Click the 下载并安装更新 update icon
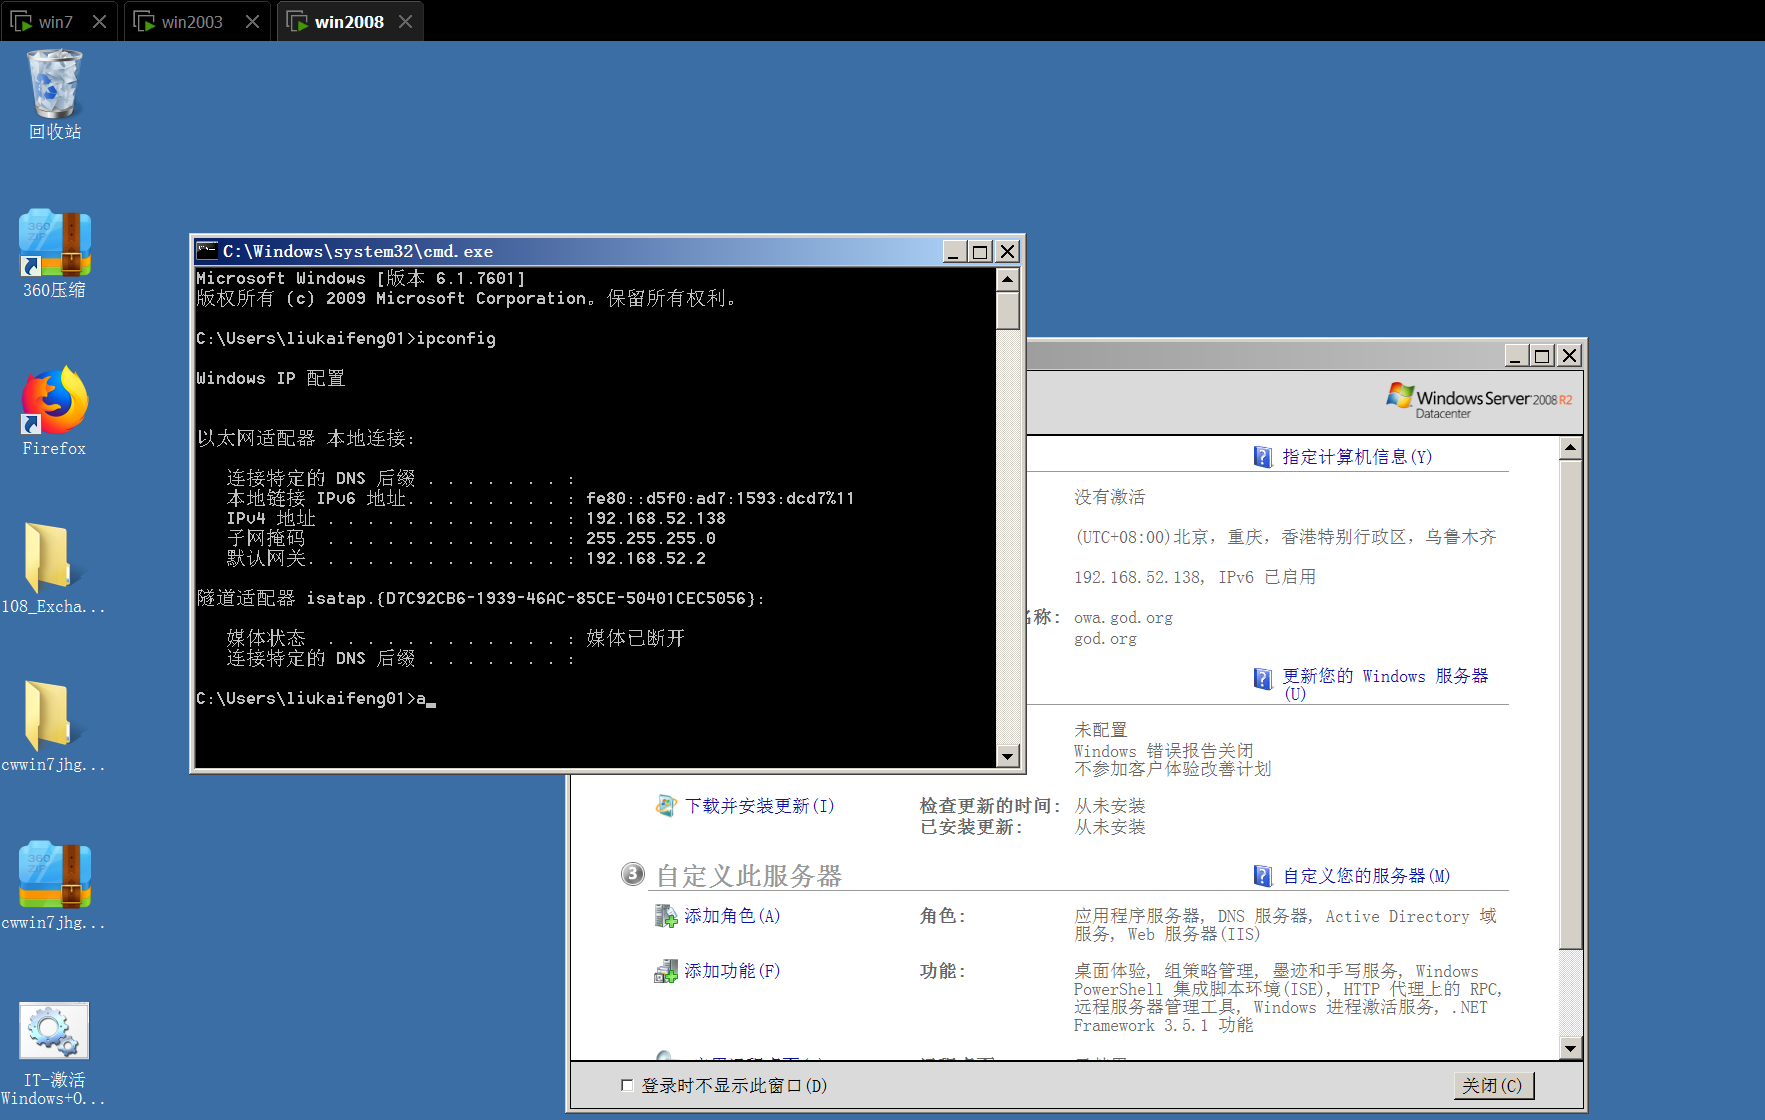 tap(665, 805)
